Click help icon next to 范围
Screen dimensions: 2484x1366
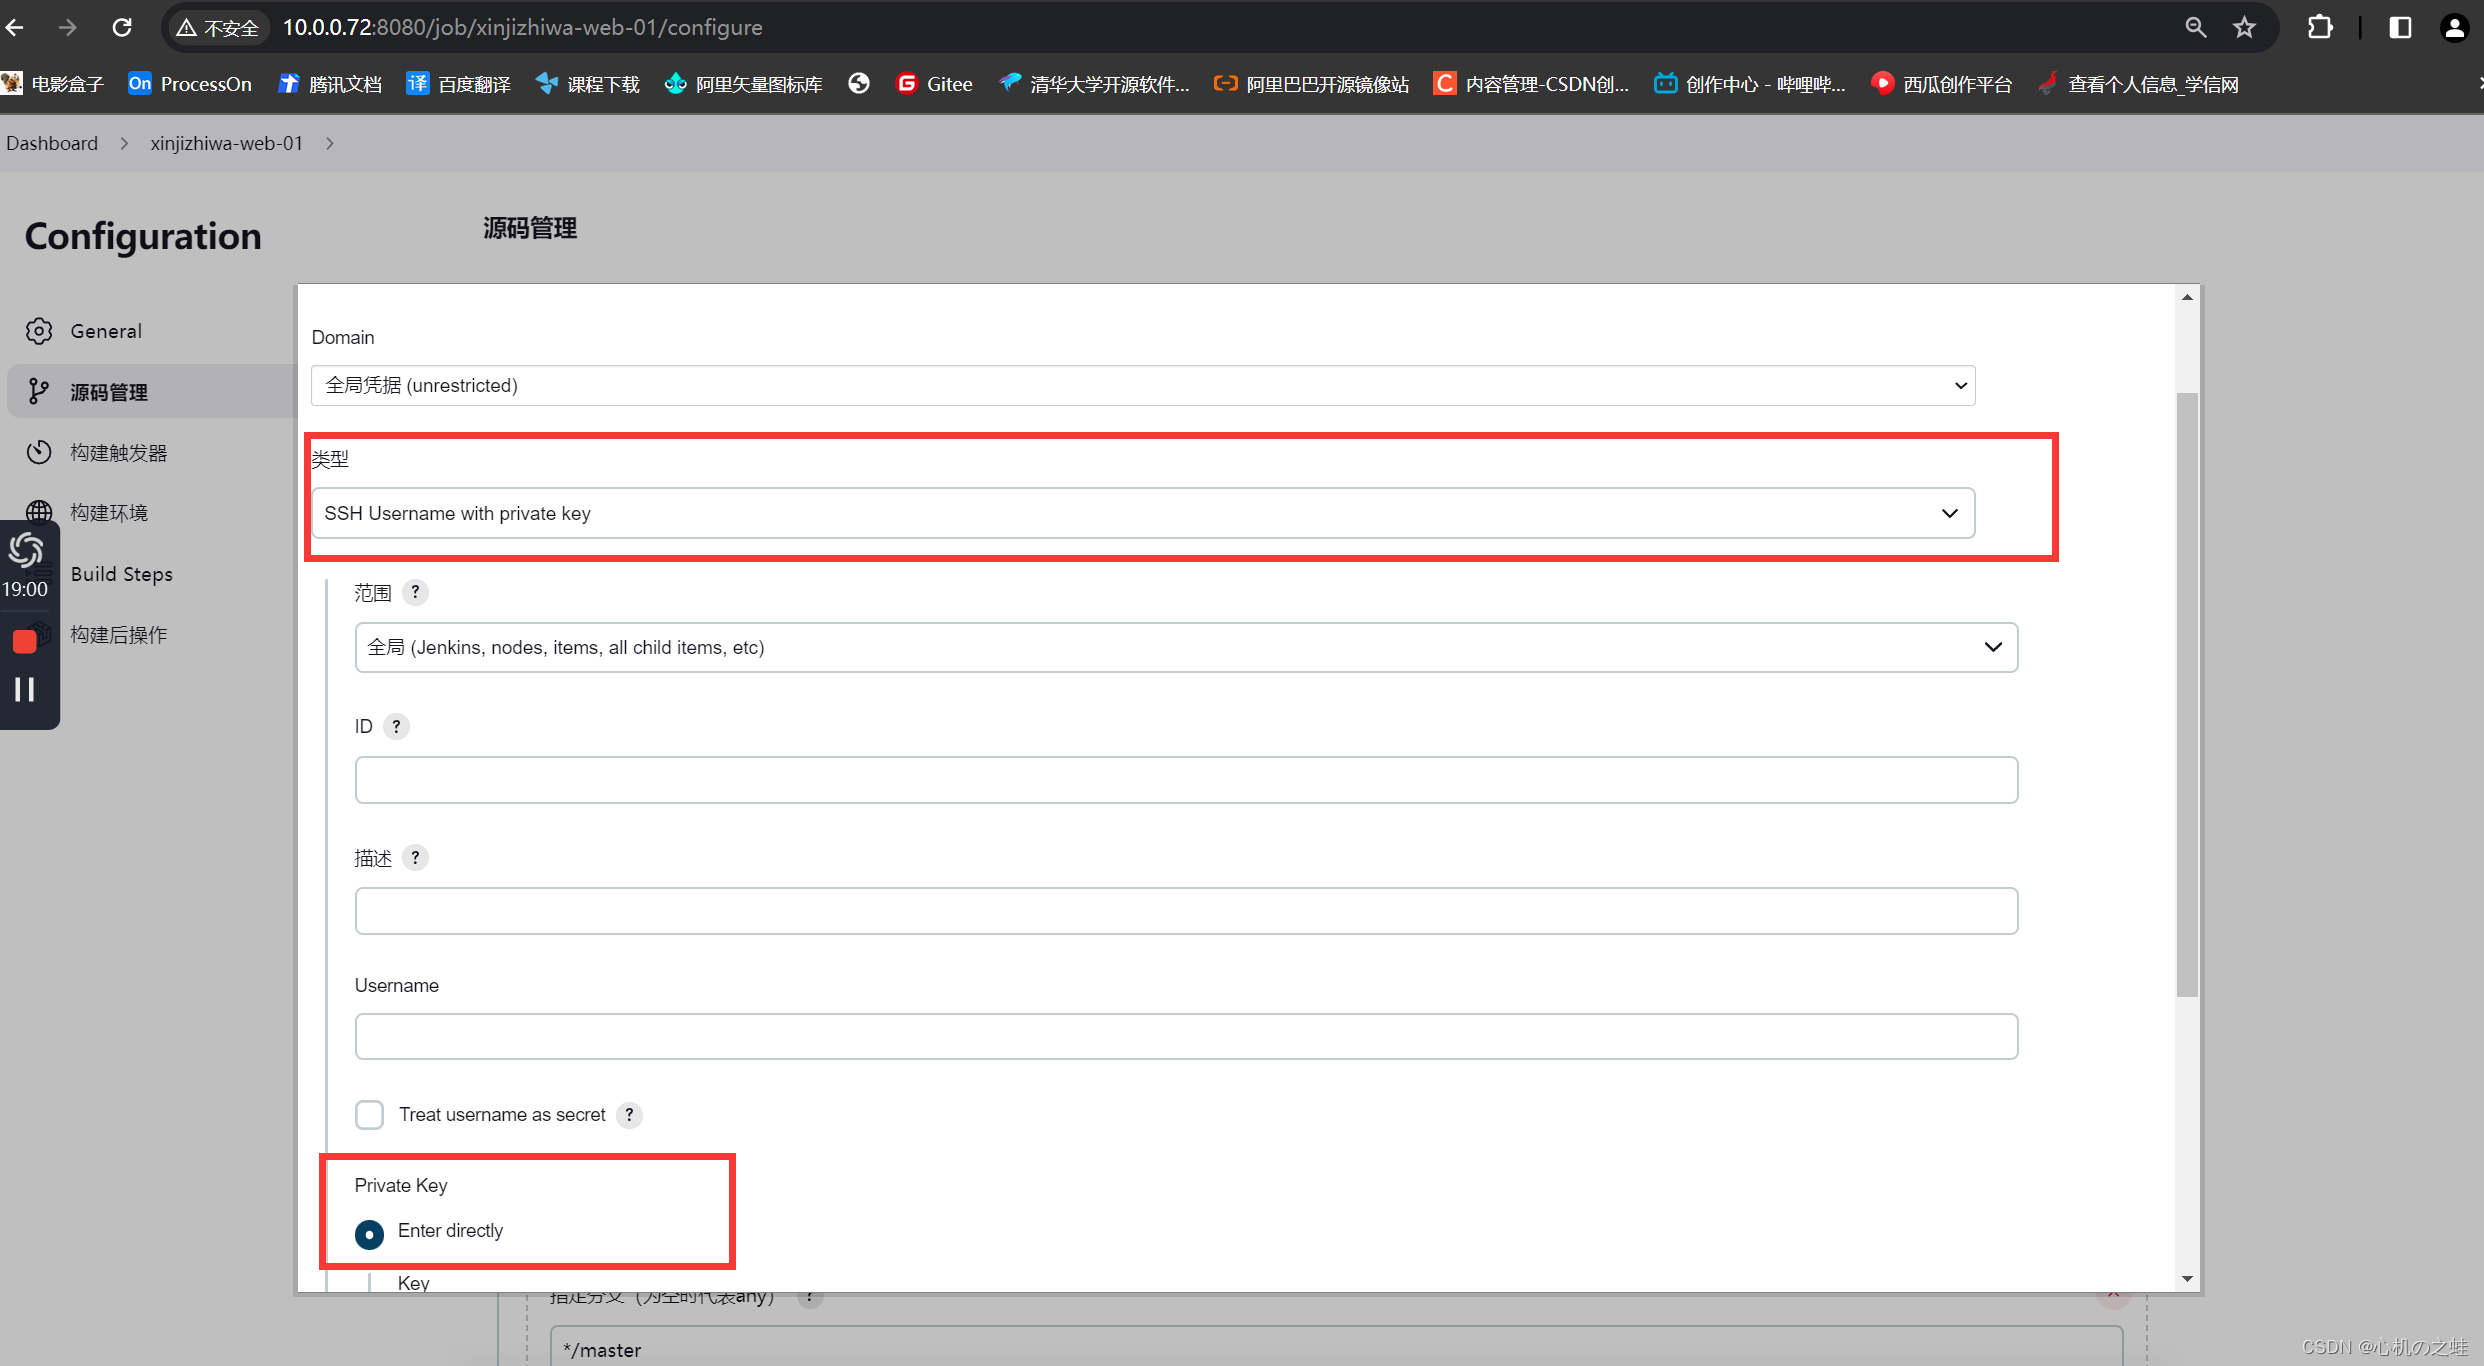coord(415,592)
